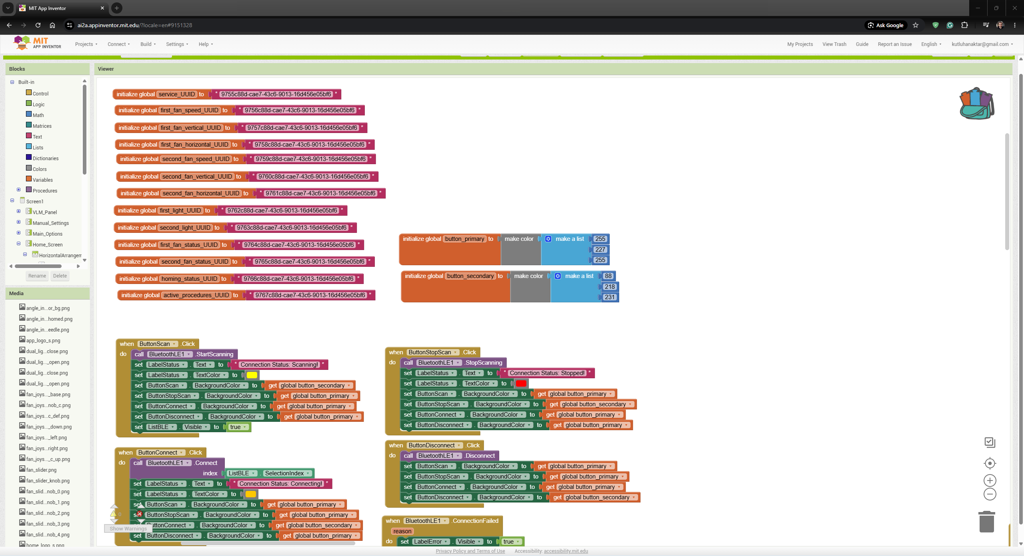The image size is (1024, 556).
Task: Click the blue mutator gear on button_secondary list
Action: [x=558, y=276]
